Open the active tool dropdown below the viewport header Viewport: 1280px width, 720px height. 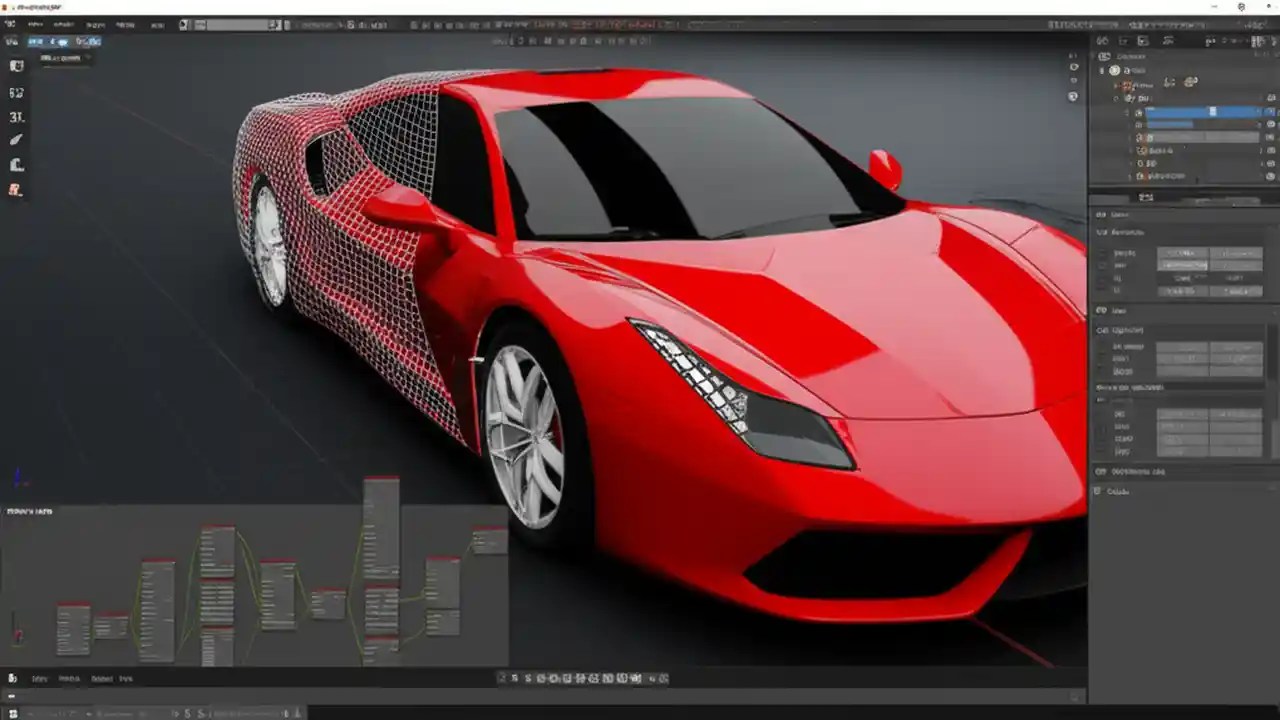point(64,58)
